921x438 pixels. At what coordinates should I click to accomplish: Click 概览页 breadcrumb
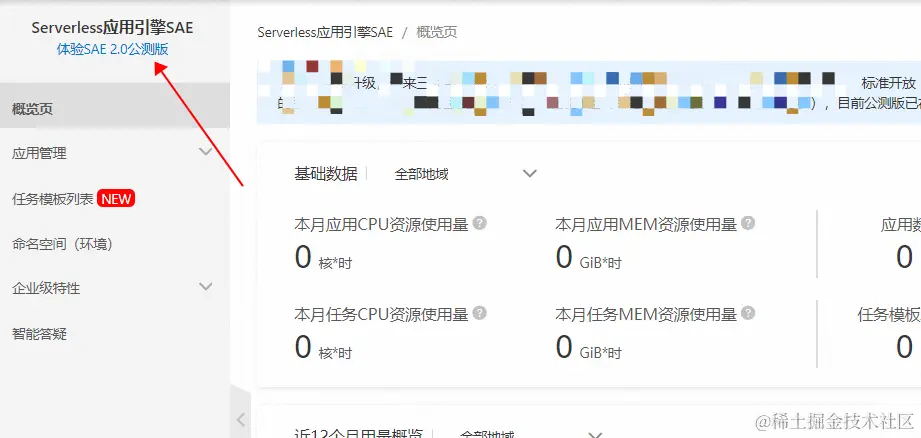(x=436, y=32)
